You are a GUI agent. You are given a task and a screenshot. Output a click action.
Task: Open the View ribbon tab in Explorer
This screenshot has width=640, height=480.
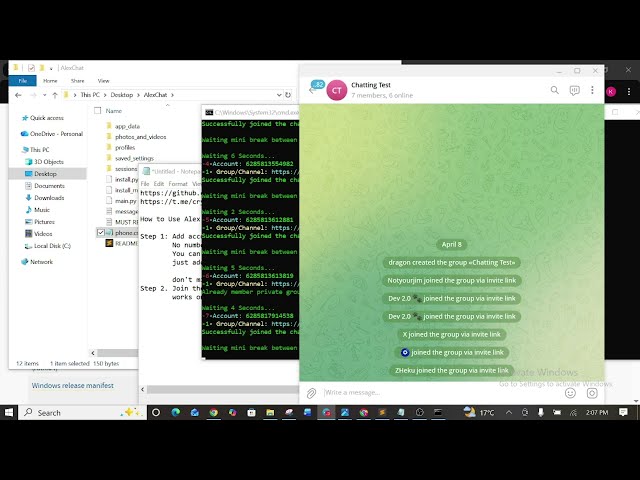pyautogui.click(x=103, y=81)
